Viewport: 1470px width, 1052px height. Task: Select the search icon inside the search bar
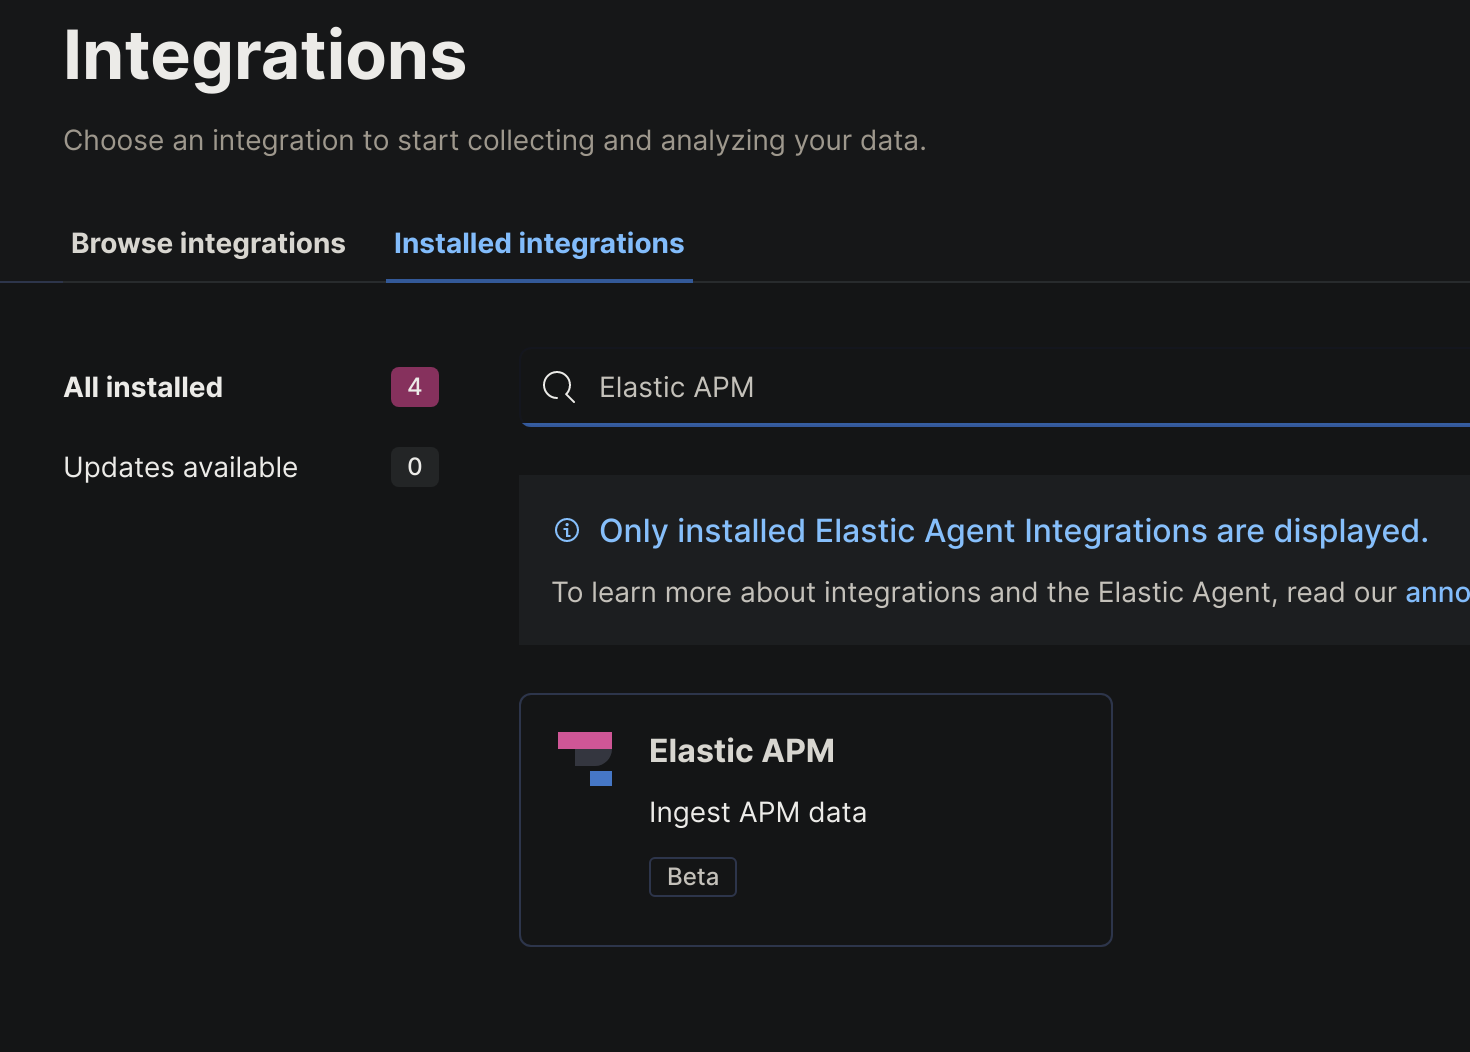[x=558, y=387]
